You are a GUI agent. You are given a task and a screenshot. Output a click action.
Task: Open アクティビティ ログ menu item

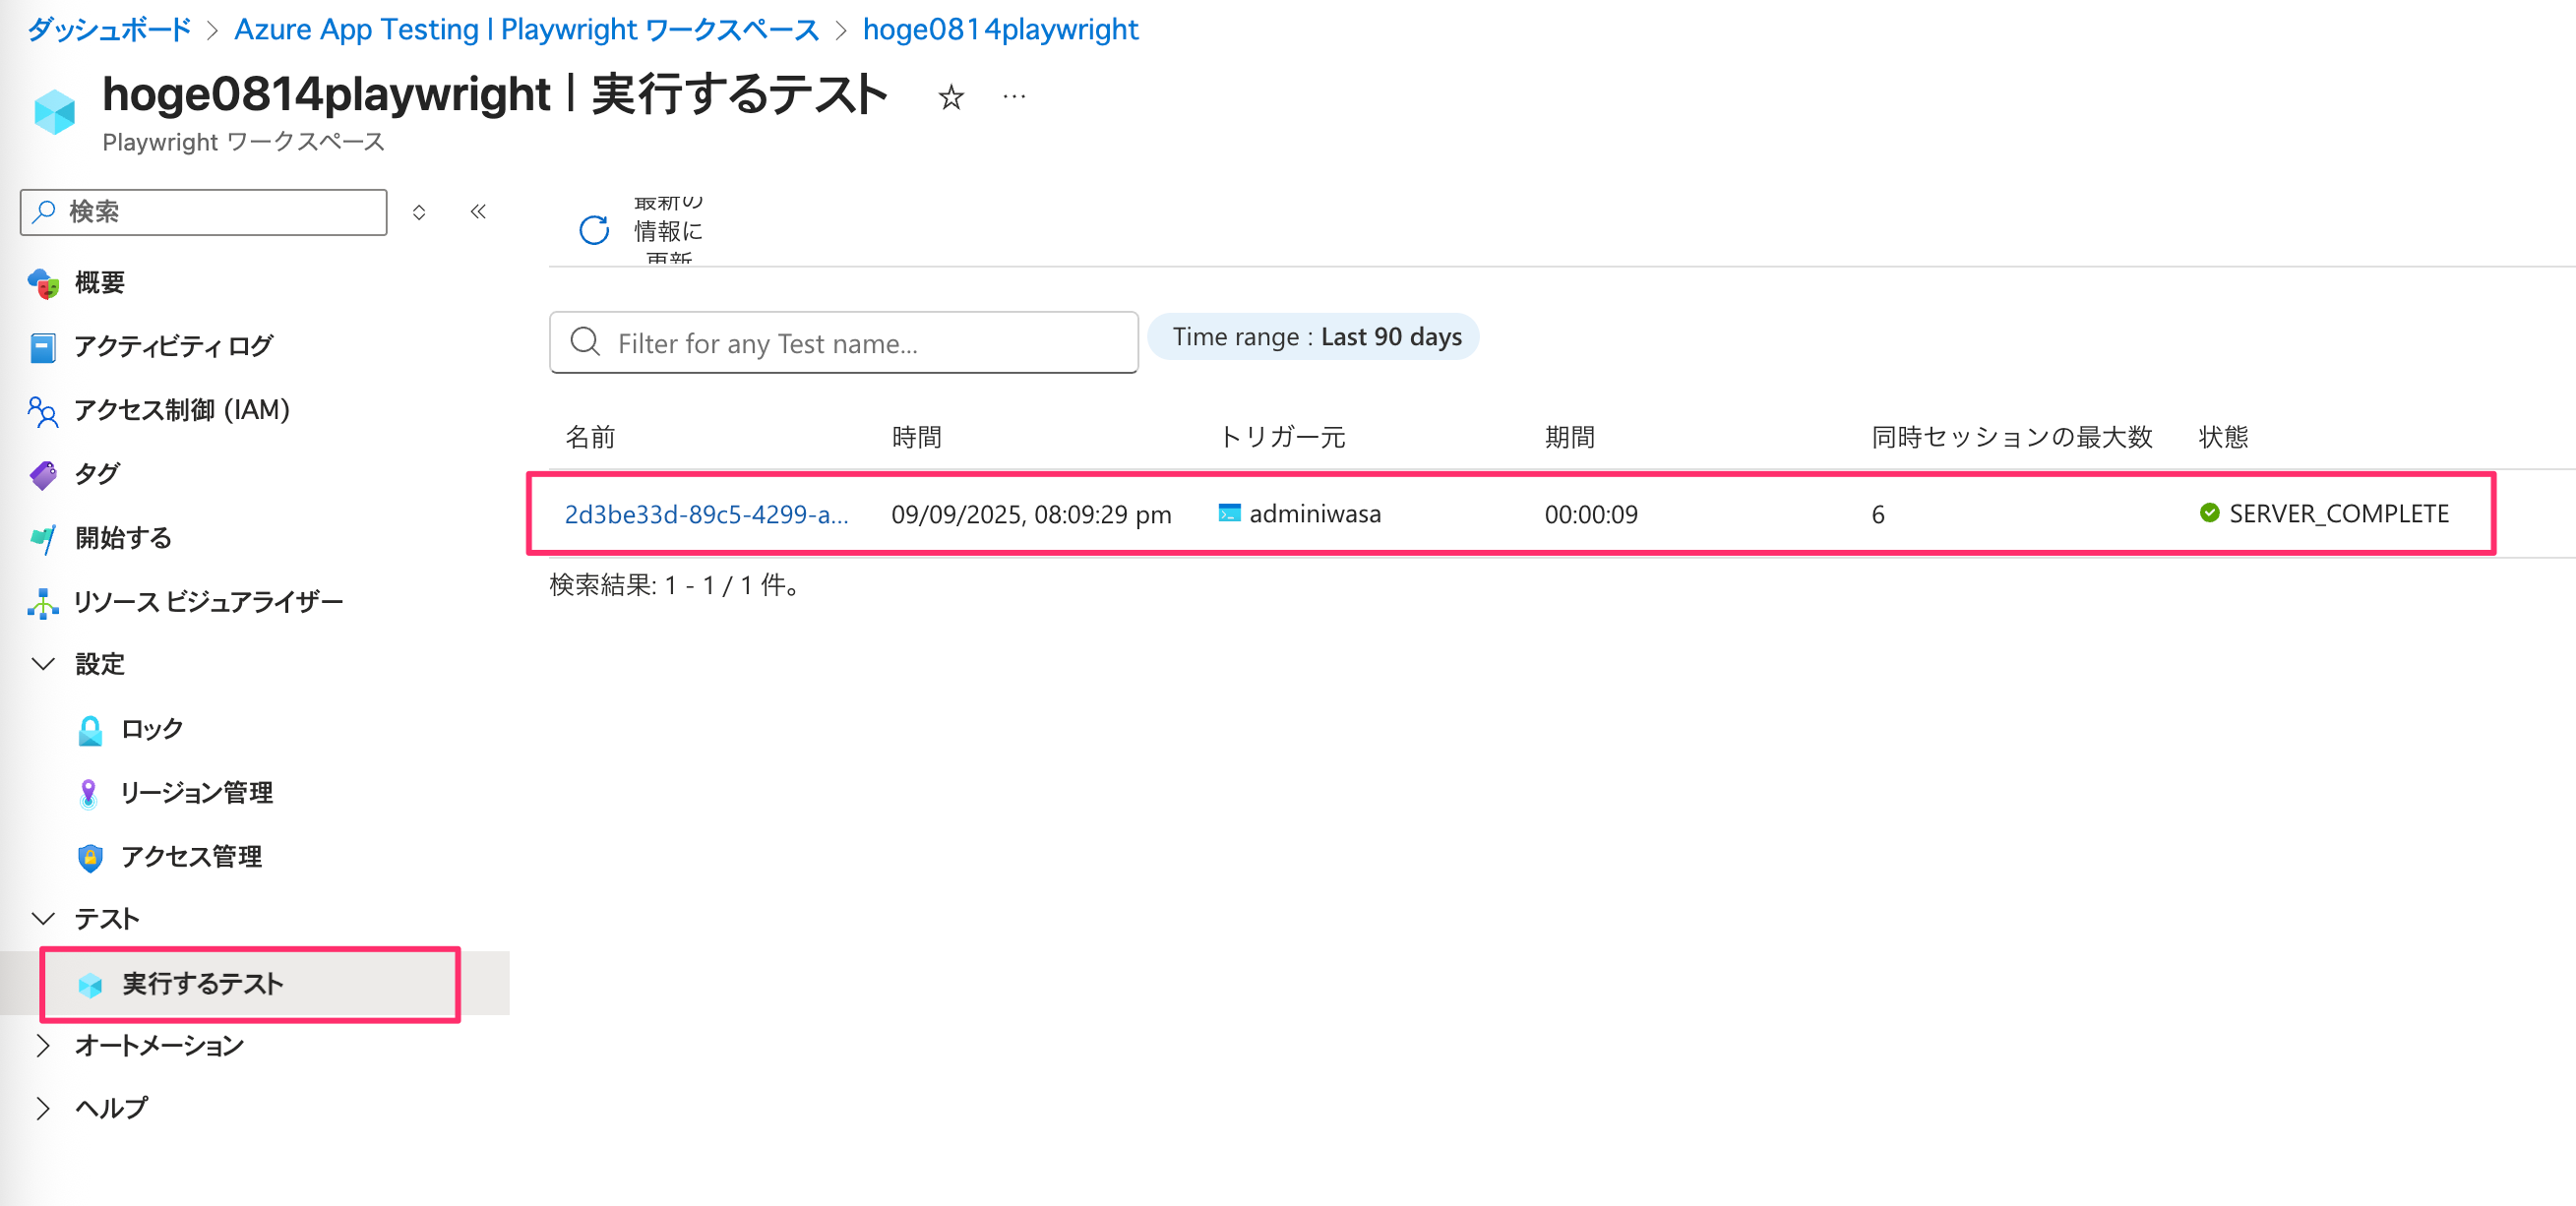pyautogui.click(x=173, y=347)
